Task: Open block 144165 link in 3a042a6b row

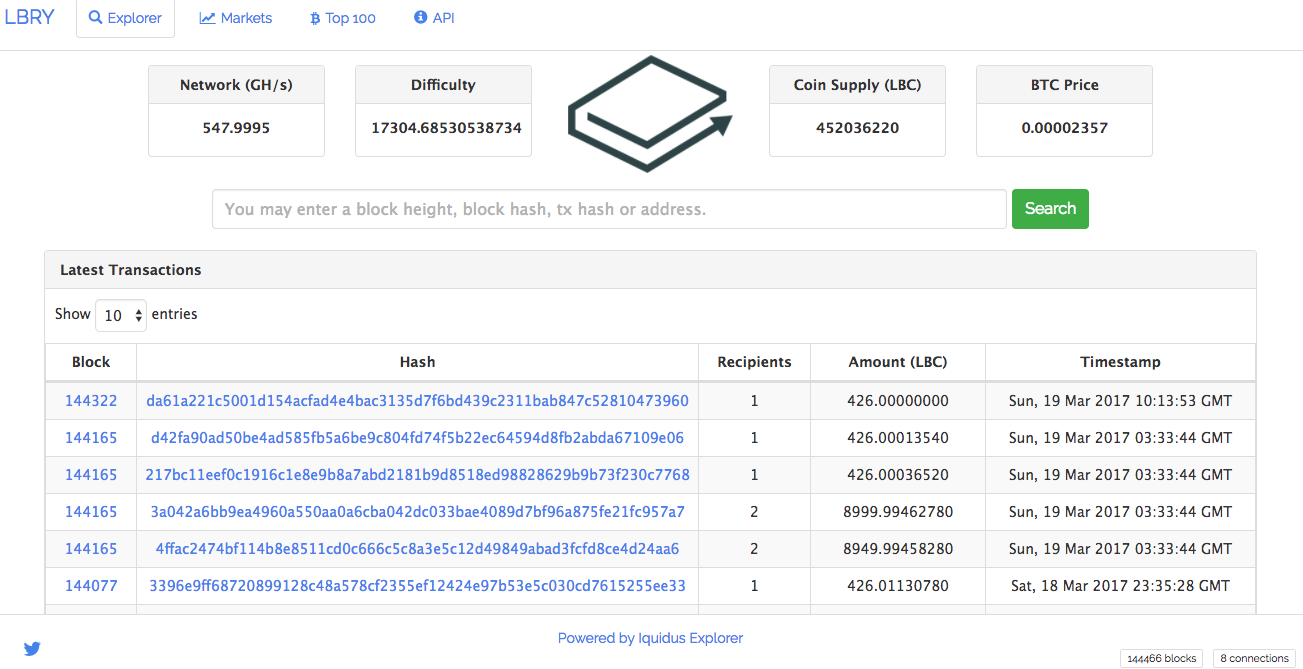Action: pos(91,512)
